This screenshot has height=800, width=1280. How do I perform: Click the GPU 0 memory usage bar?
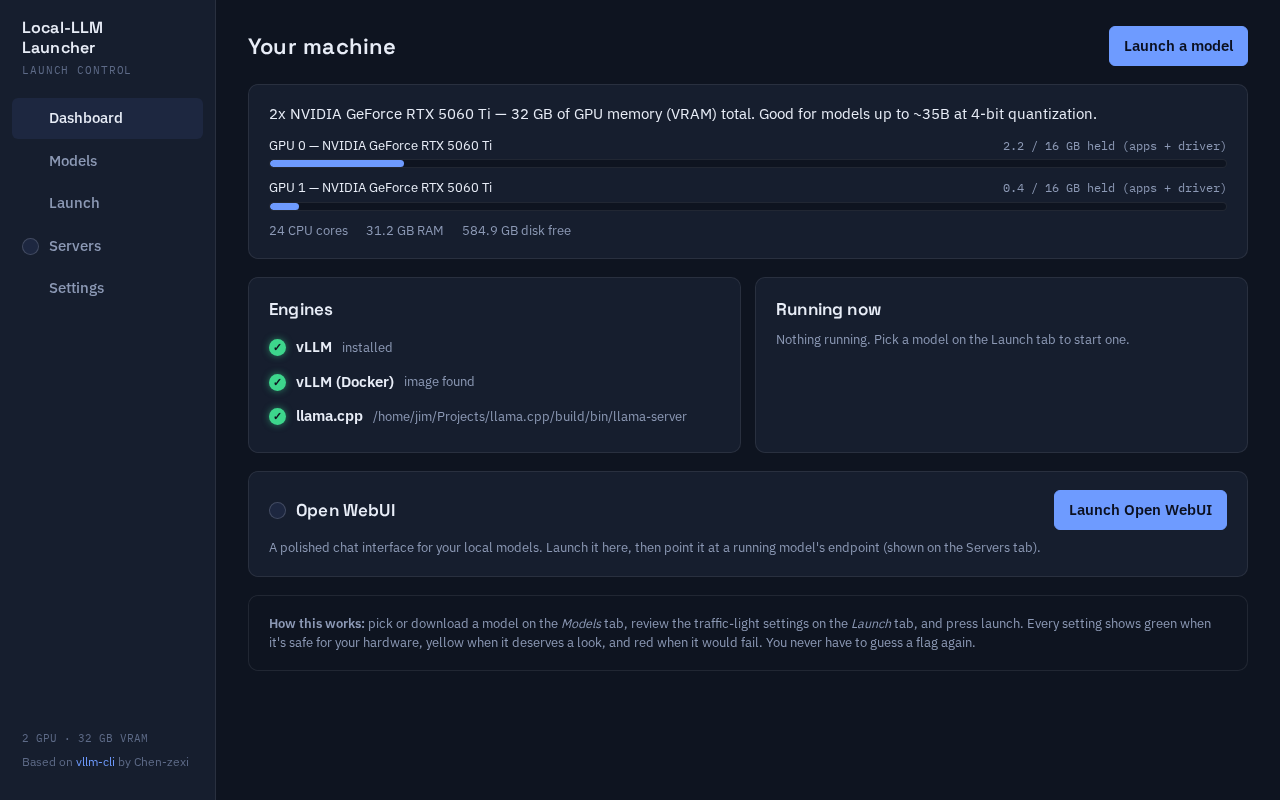coord(748,163)
